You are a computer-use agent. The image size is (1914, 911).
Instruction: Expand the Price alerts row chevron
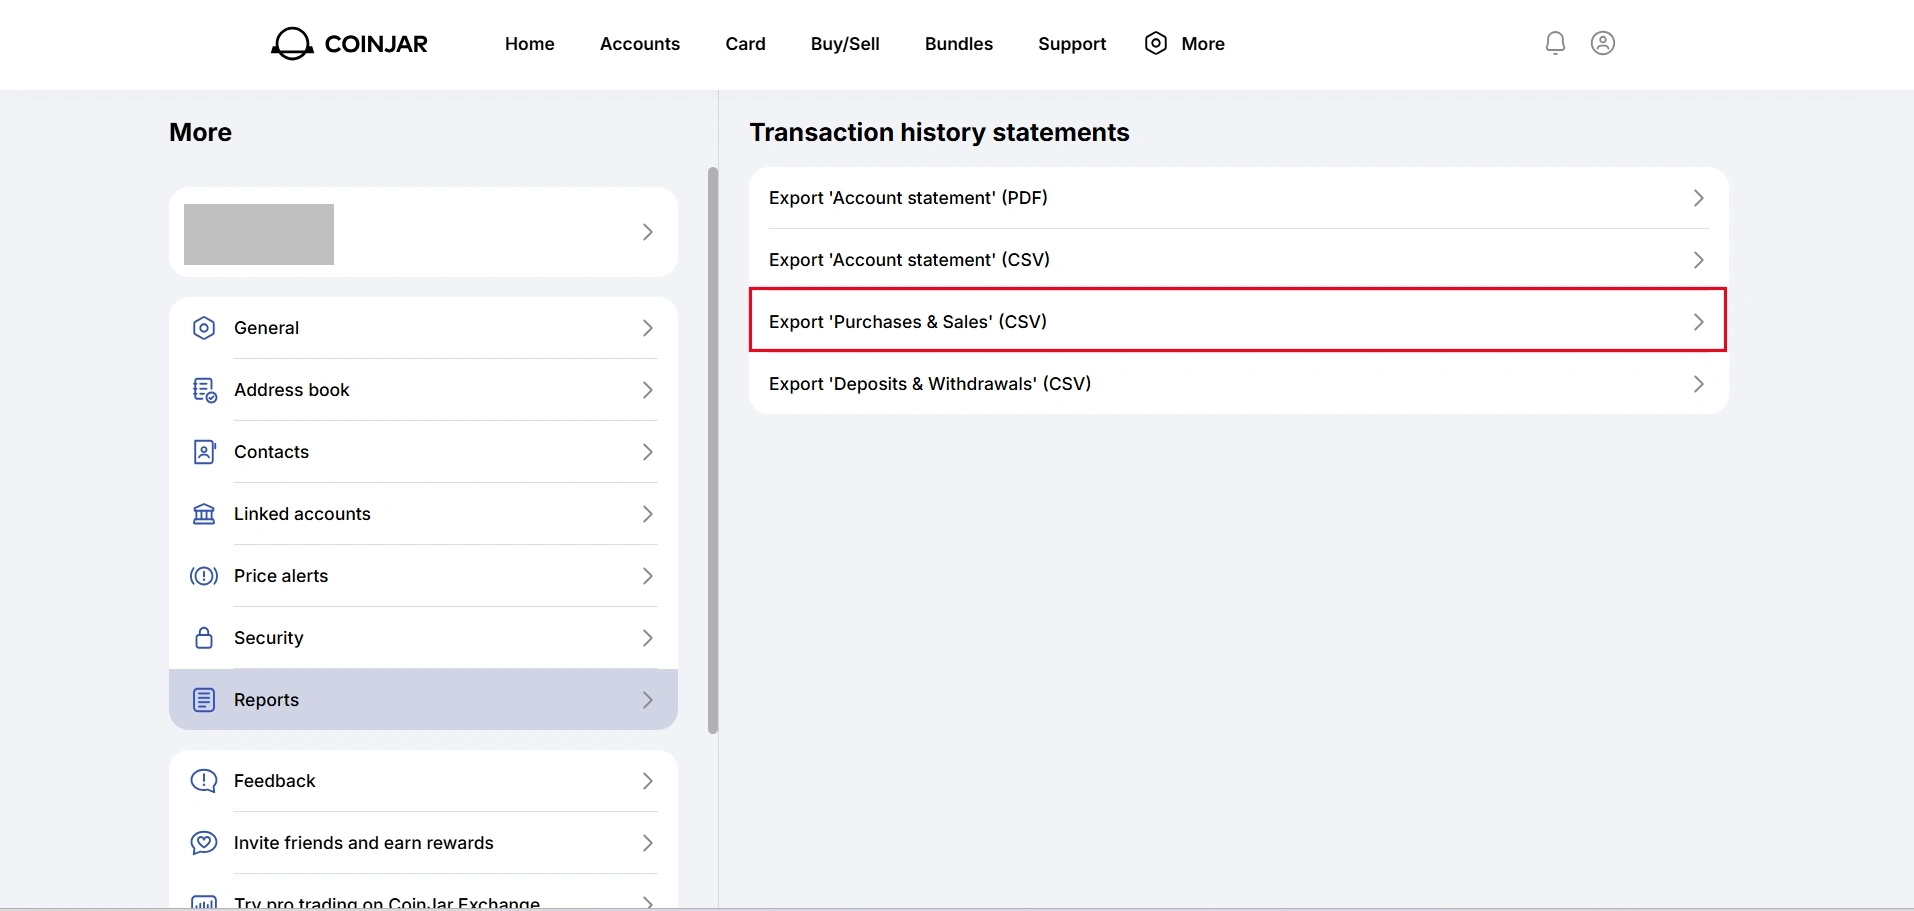(x=648, y=576)
